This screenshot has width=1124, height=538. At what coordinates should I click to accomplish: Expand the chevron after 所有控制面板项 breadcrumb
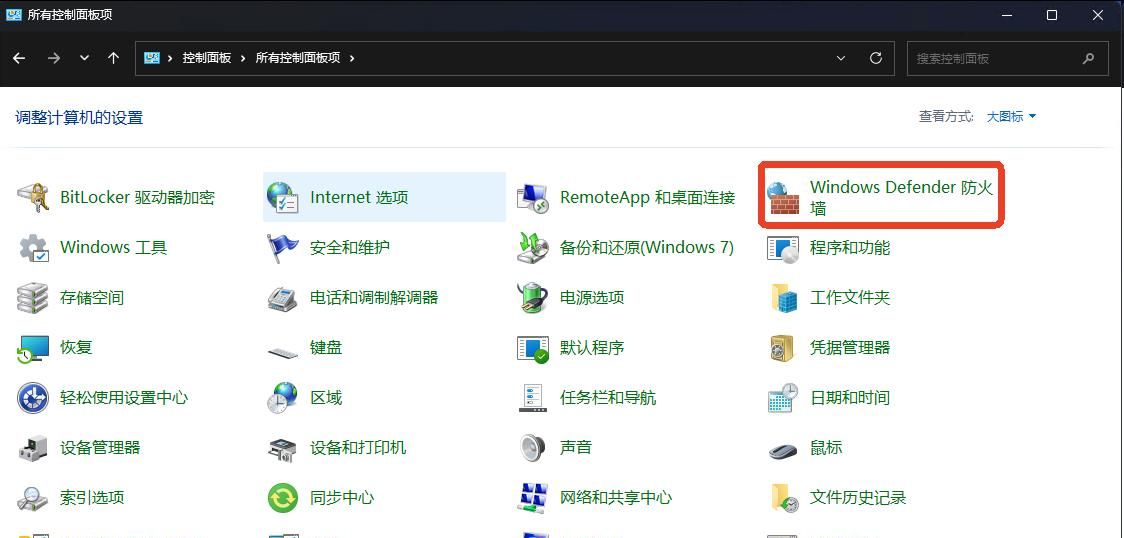point(352,58)
